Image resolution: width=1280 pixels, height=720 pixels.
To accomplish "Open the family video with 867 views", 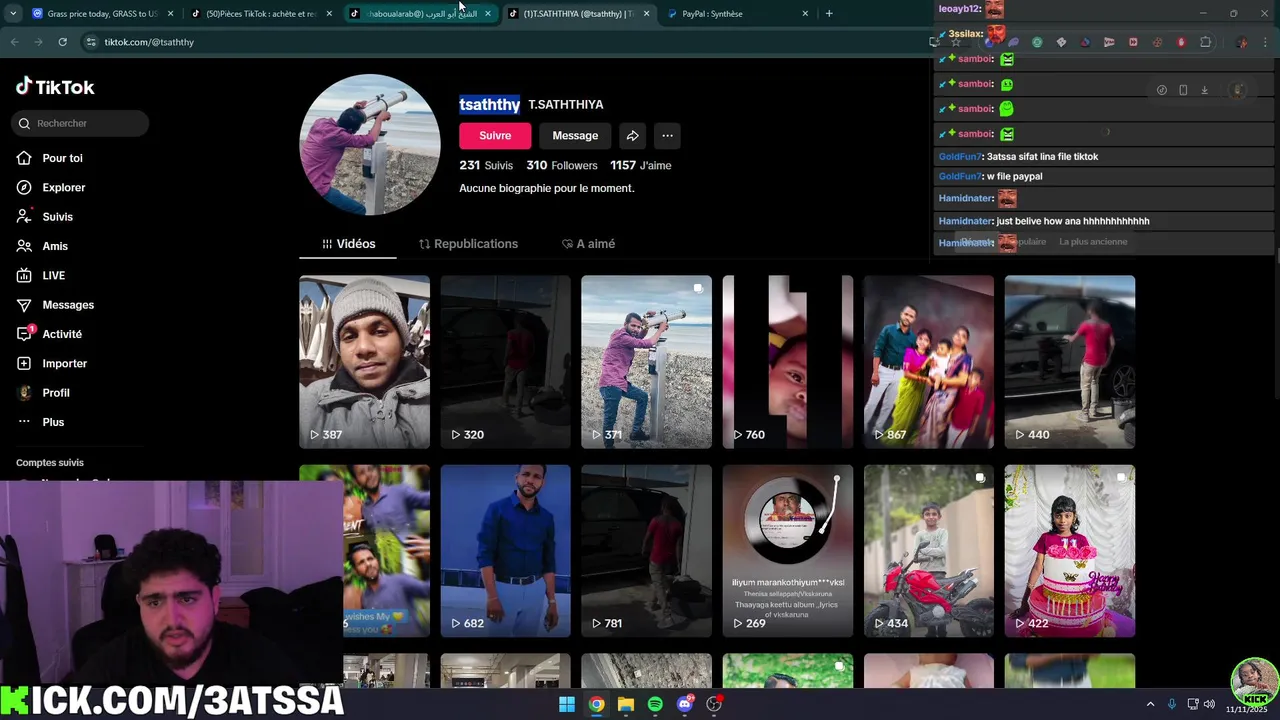I will 929,362.
